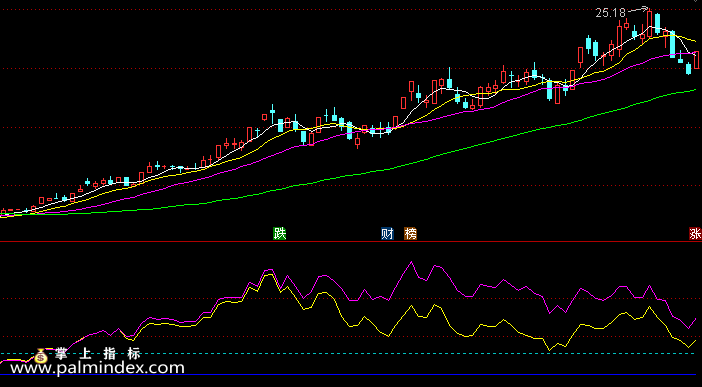Click the green 跌 marker icon
Screen dimensions: 702x387
[279, 233]
